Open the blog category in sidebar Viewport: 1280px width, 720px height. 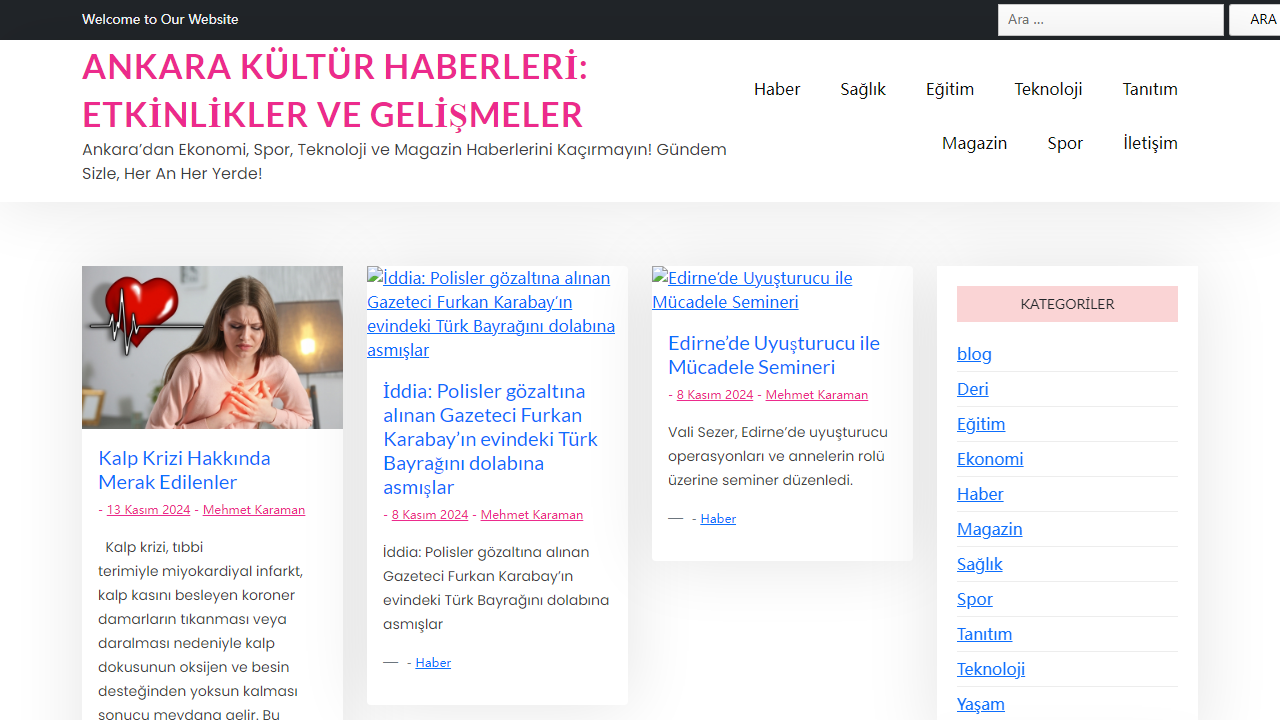click(x=974, y=353)
